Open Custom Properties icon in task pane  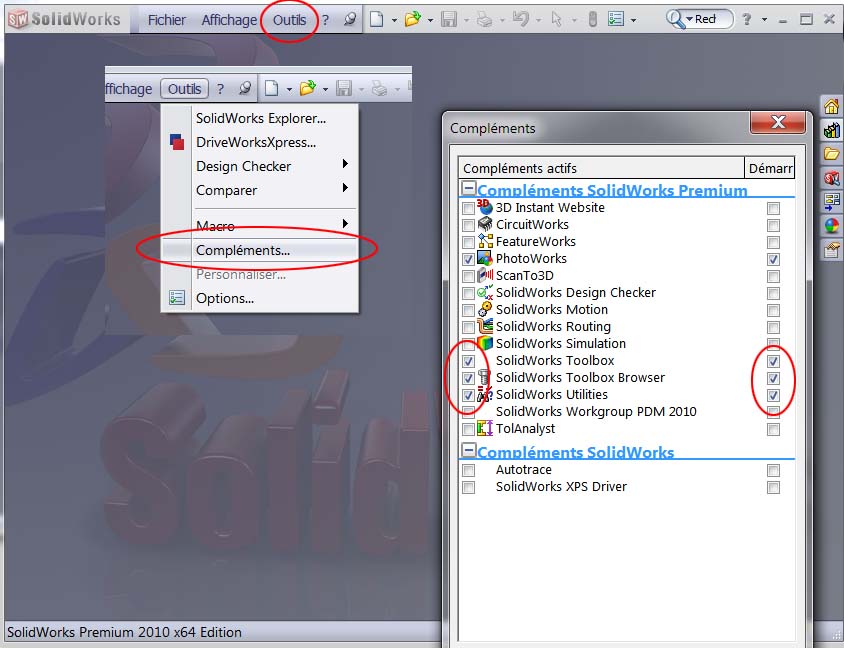click(x=831, y=249)
